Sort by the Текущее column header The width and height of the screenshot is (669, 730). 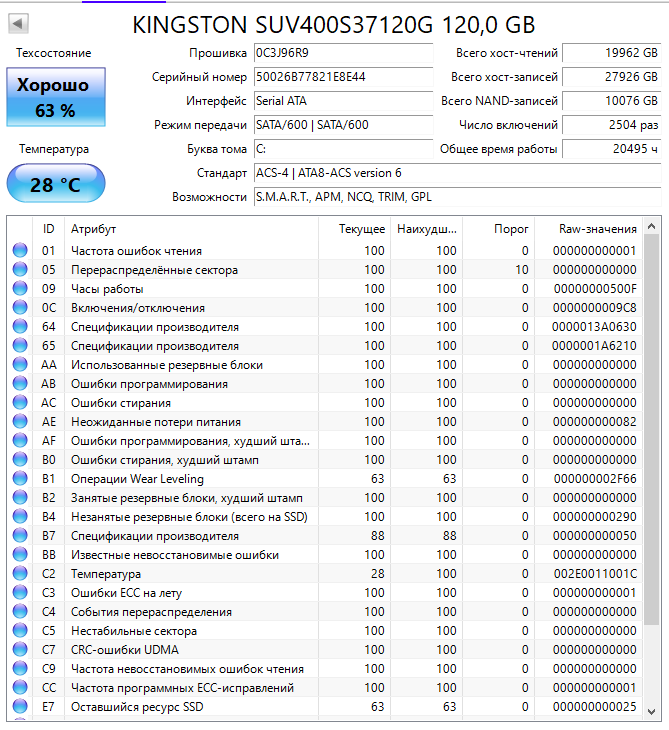click(x=355, y=229)
